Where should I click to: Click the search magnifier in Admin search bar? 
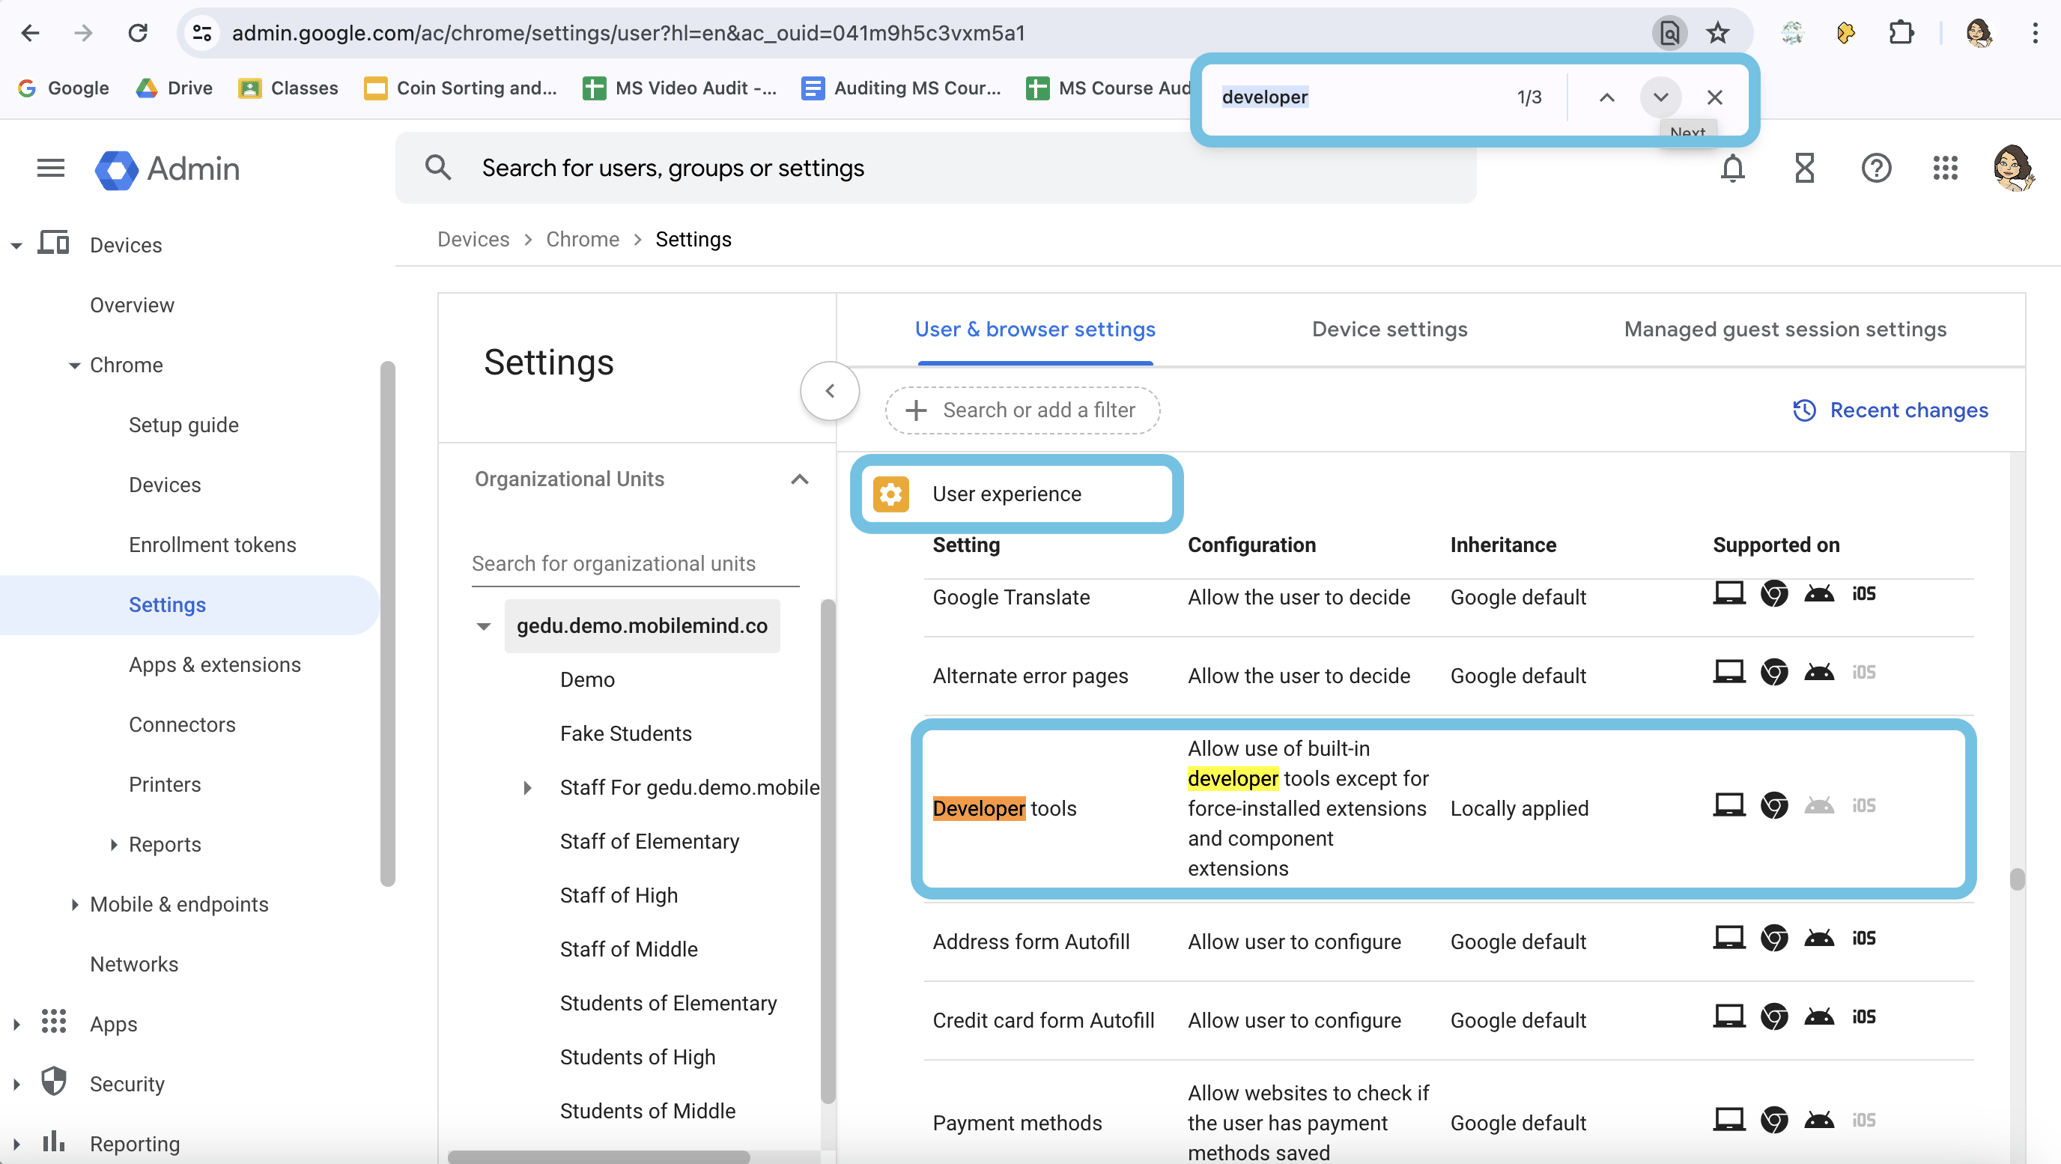tap(438, 168)
